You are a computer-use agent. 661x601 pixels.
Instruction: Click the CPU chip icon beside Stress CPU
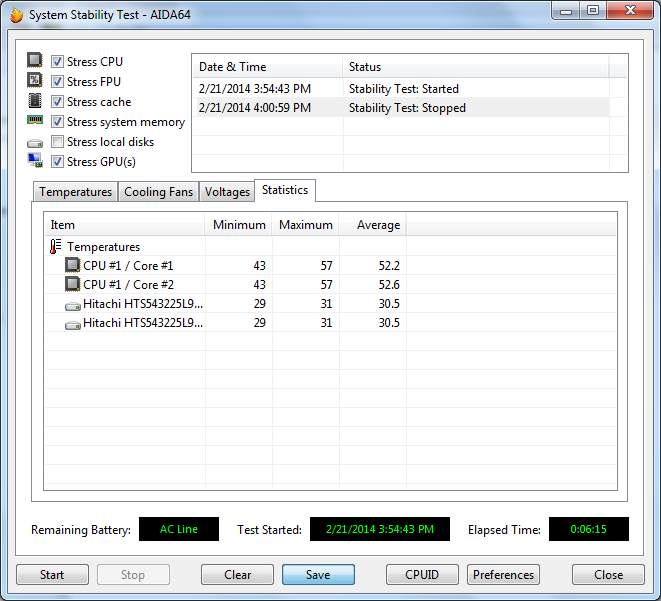pos(35,60)
